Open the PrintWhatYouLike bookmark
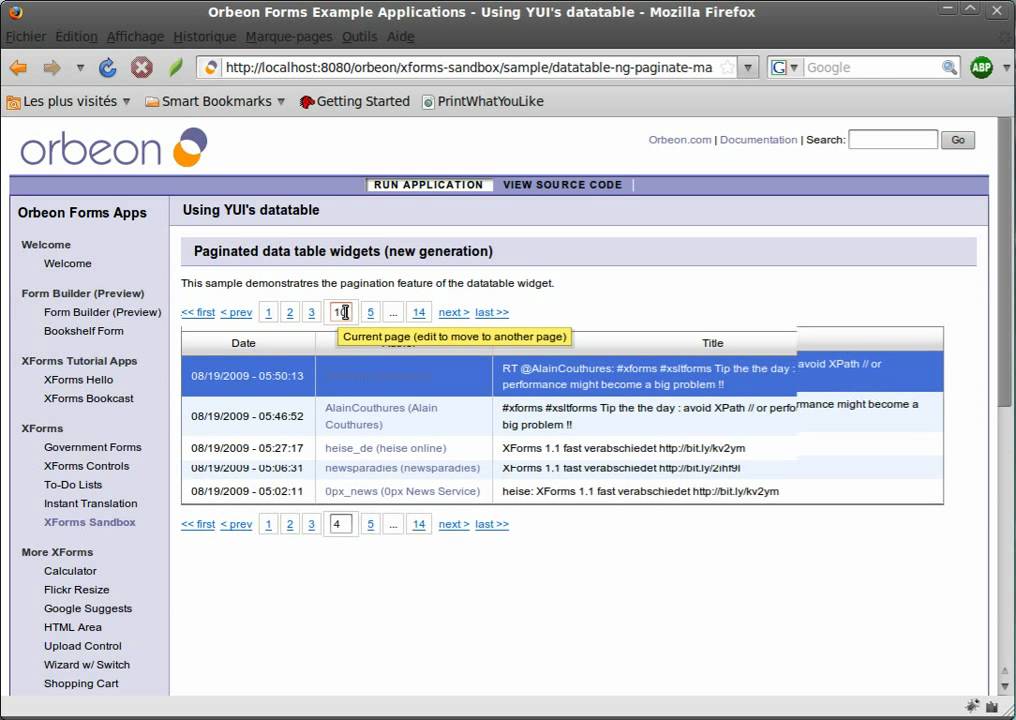This screenshot has width=1016, height=720. click(x=483, y=102)
